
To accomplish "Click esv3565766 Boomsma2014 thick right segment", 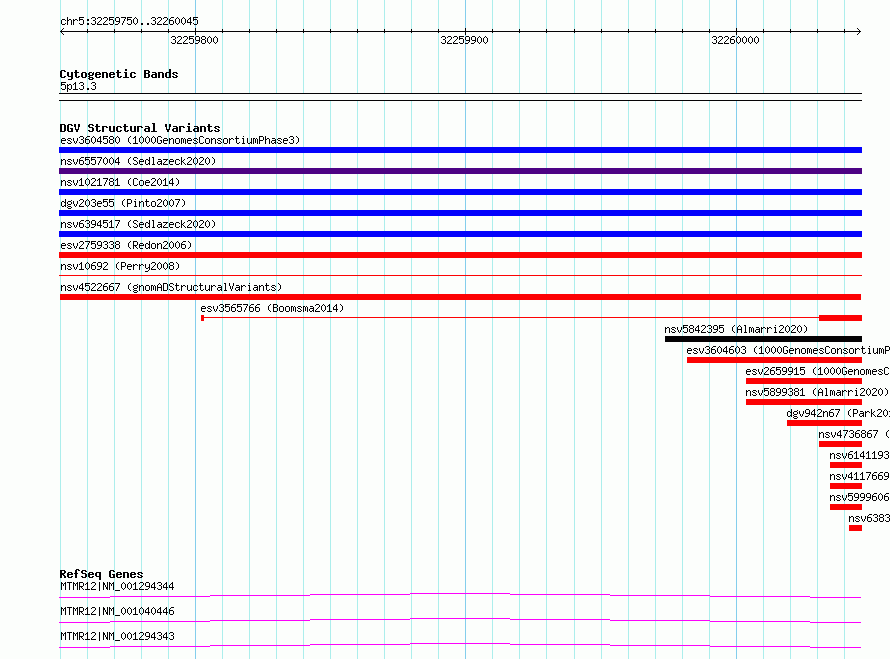I will [840, 318].
